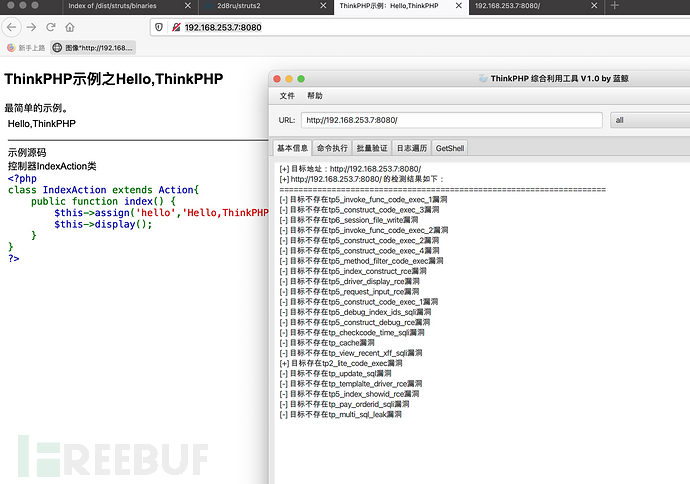Click the tp5_index_construct_rce result line

coord(353,271)
